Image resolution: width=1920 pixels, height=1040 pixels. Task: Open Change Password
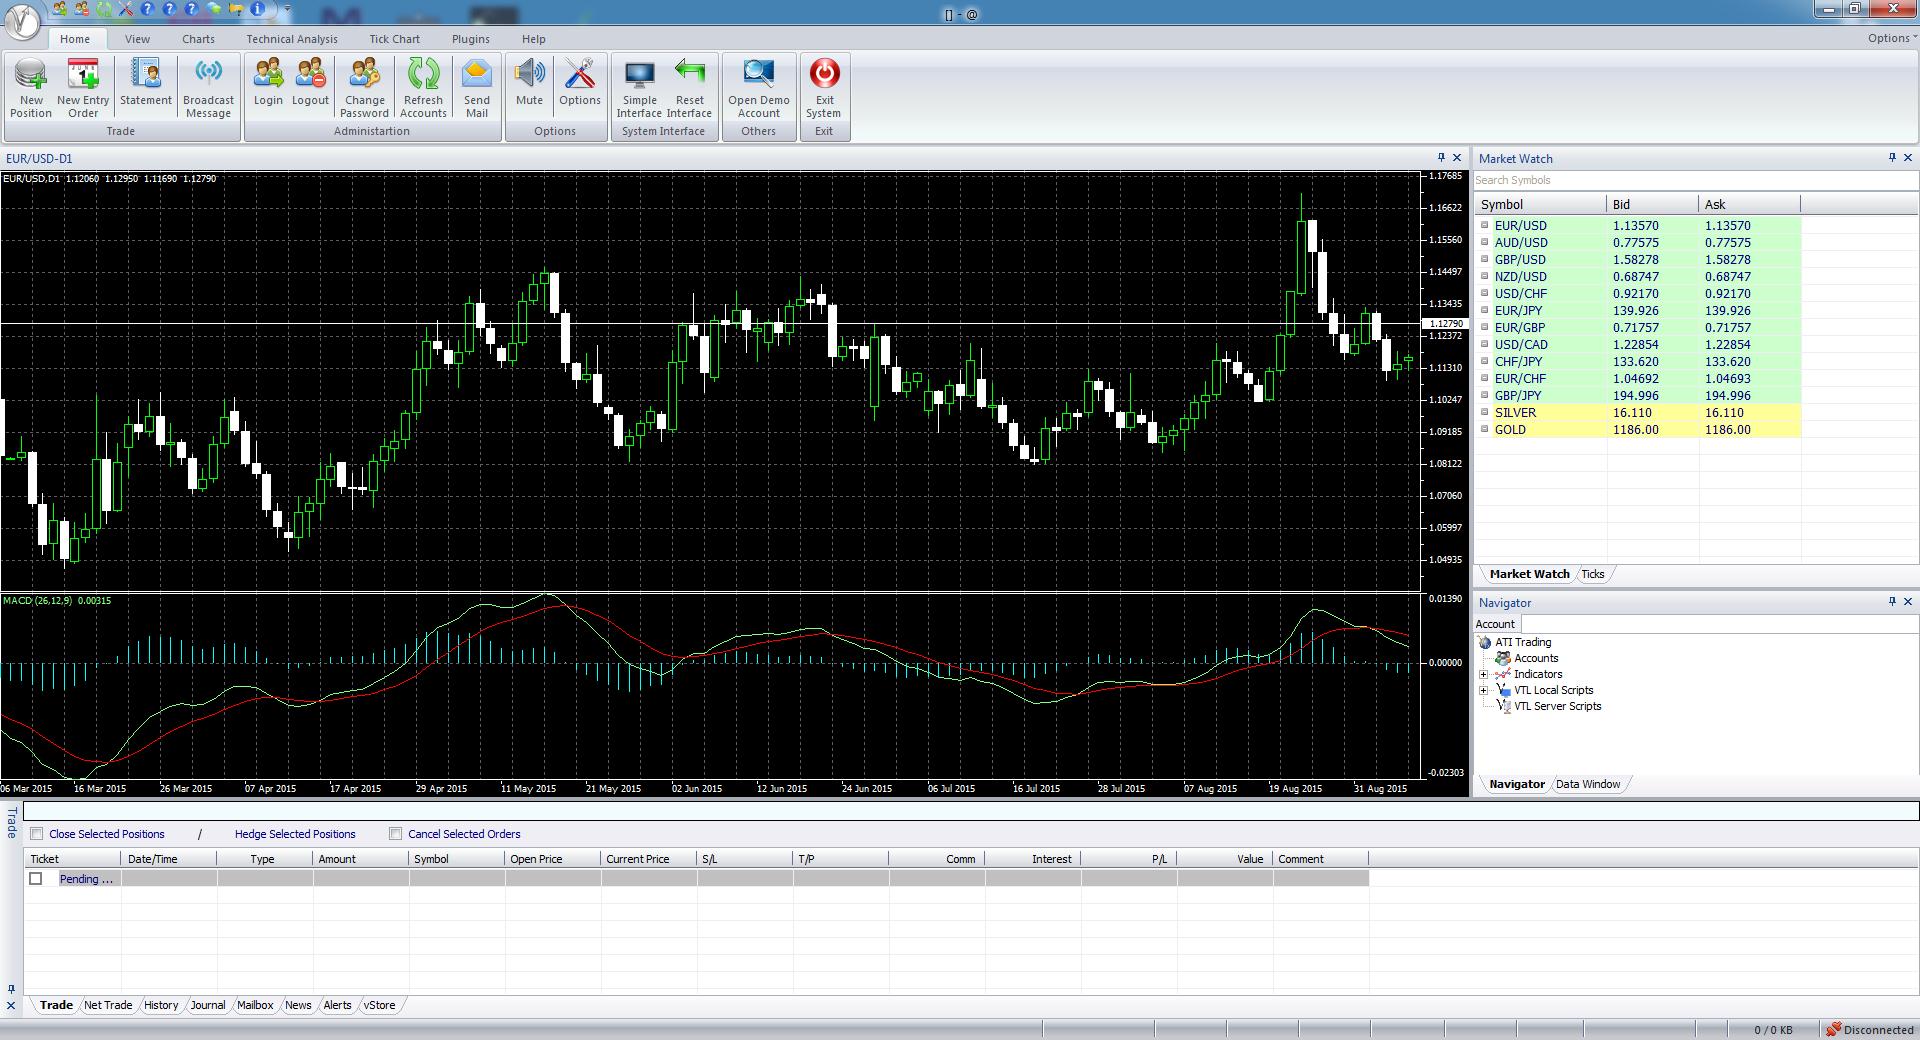click(x=365, y=88)
